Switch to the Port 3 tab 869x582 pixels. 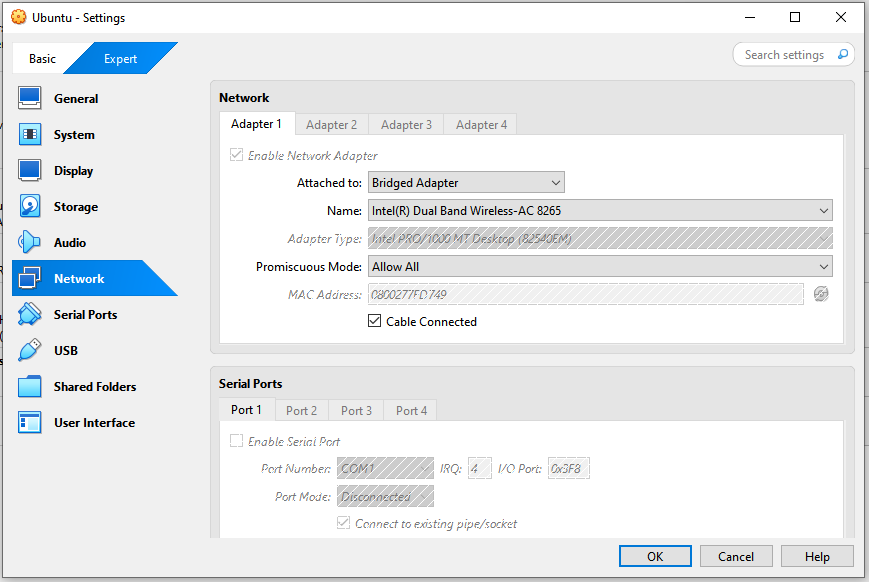(356, 411)
